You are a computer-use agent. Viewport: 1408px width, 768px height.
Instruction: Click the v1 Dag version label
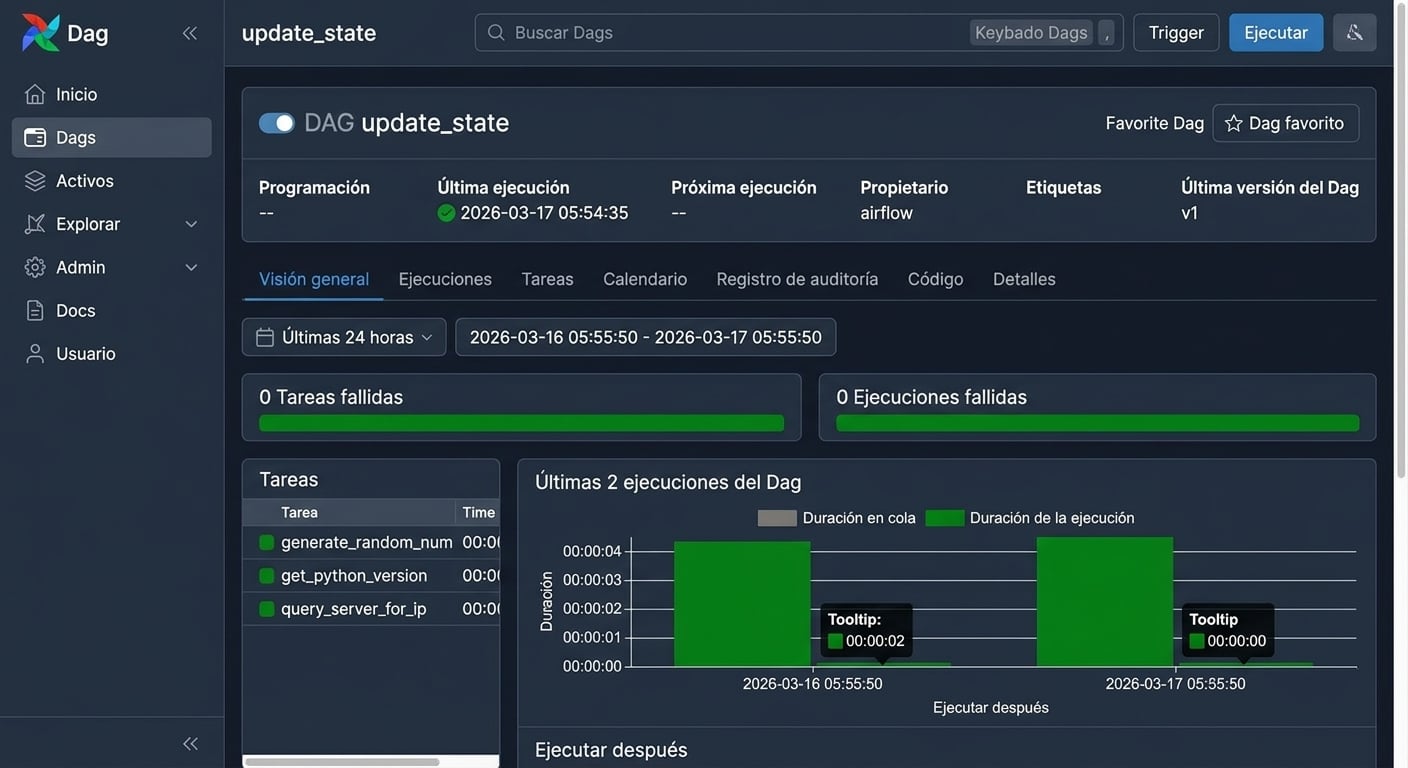click(x=1190, y=213)
